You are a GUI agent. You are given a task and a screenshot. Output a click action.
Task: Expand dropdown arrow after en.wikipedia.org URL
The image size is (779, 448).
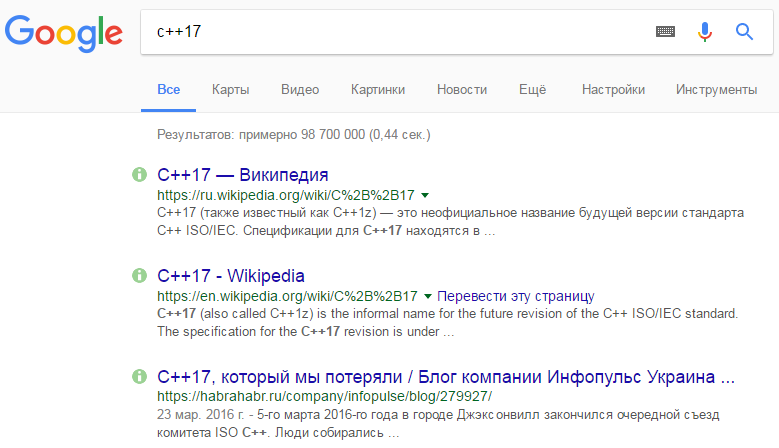[x=428, y=297]
